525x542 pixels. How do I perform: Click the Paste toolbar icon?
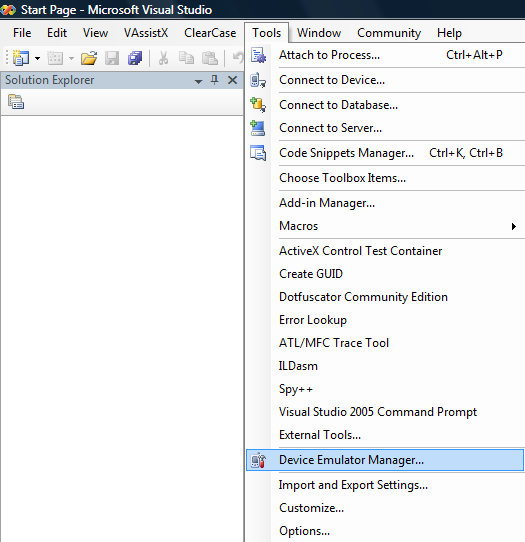pyautogui.click(x=210, y=58)
